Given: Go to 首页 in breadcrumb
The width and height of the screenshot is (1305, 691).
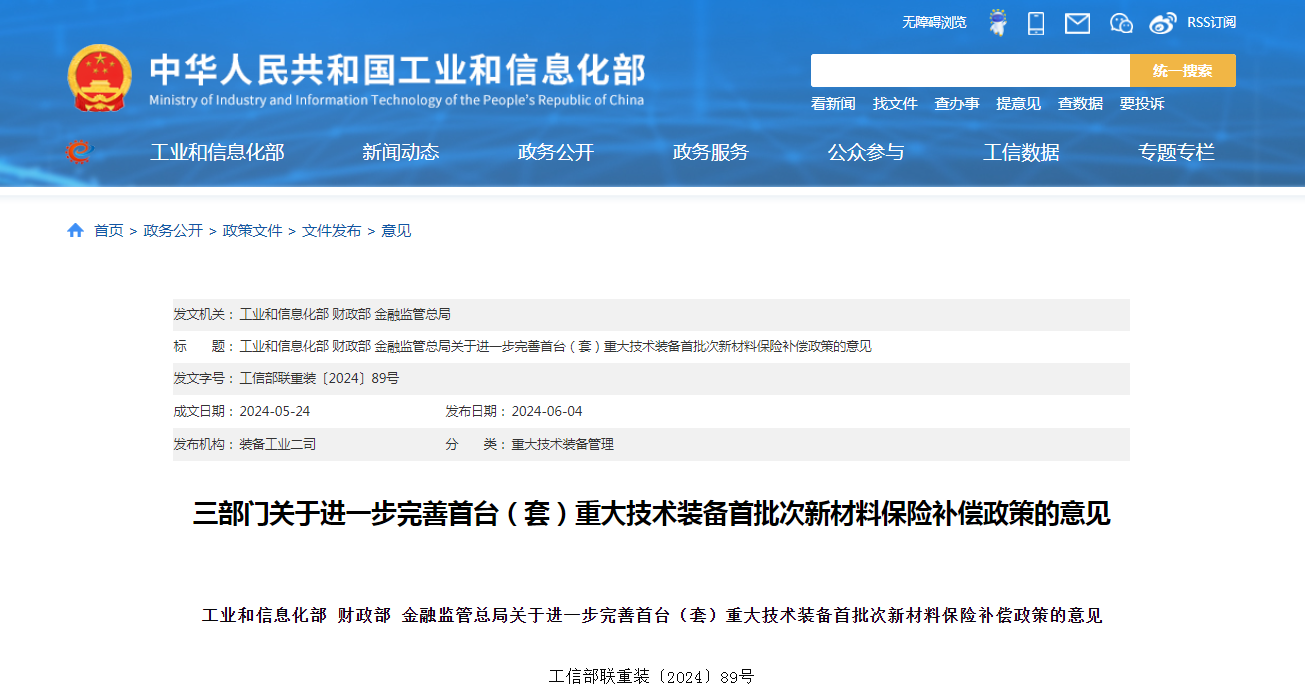Looking at the screenshot, I should [x=109, y=231].
